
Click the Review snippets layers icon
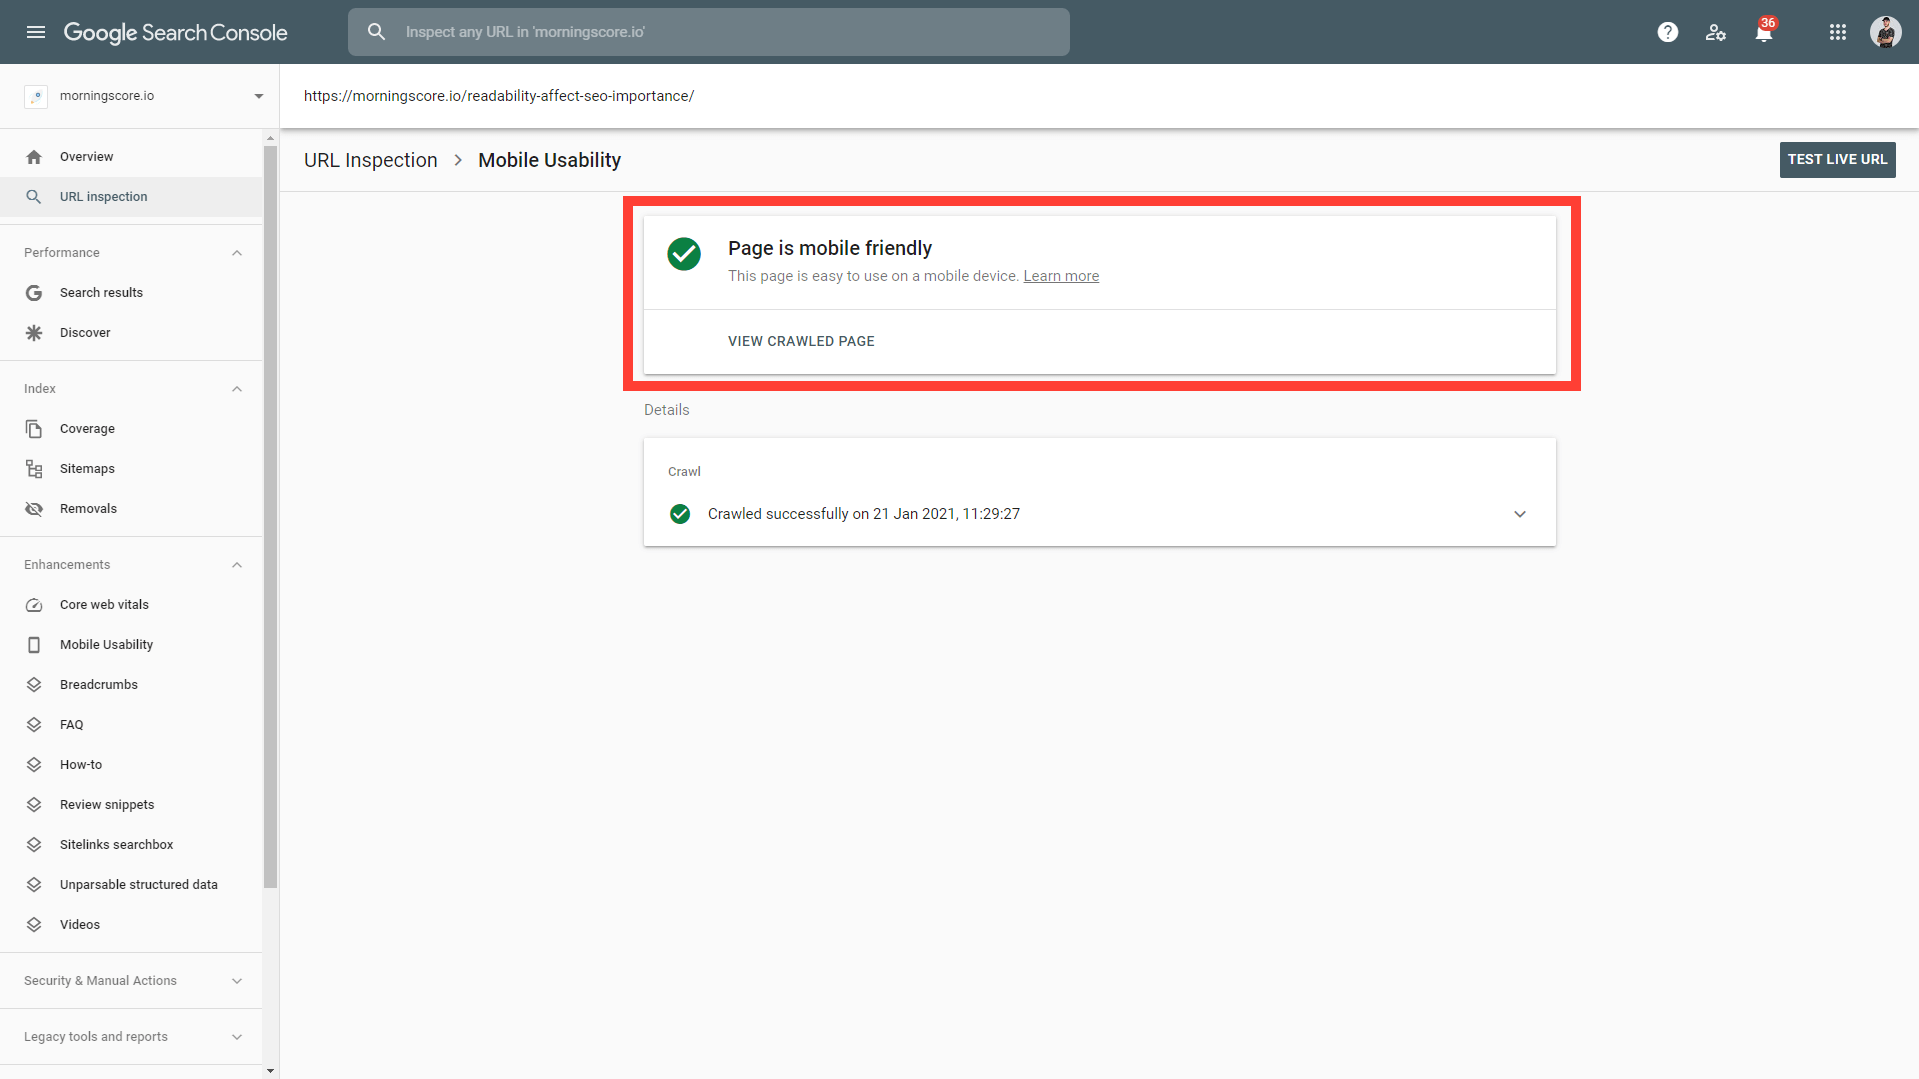coord(34,805)
